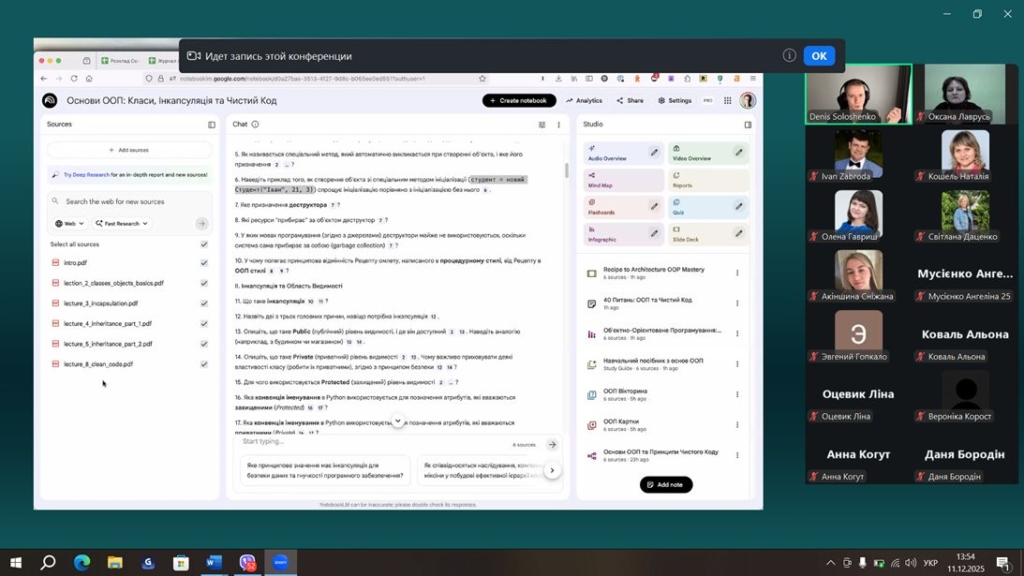Open the Analytics page

click(x=584, y=101)
